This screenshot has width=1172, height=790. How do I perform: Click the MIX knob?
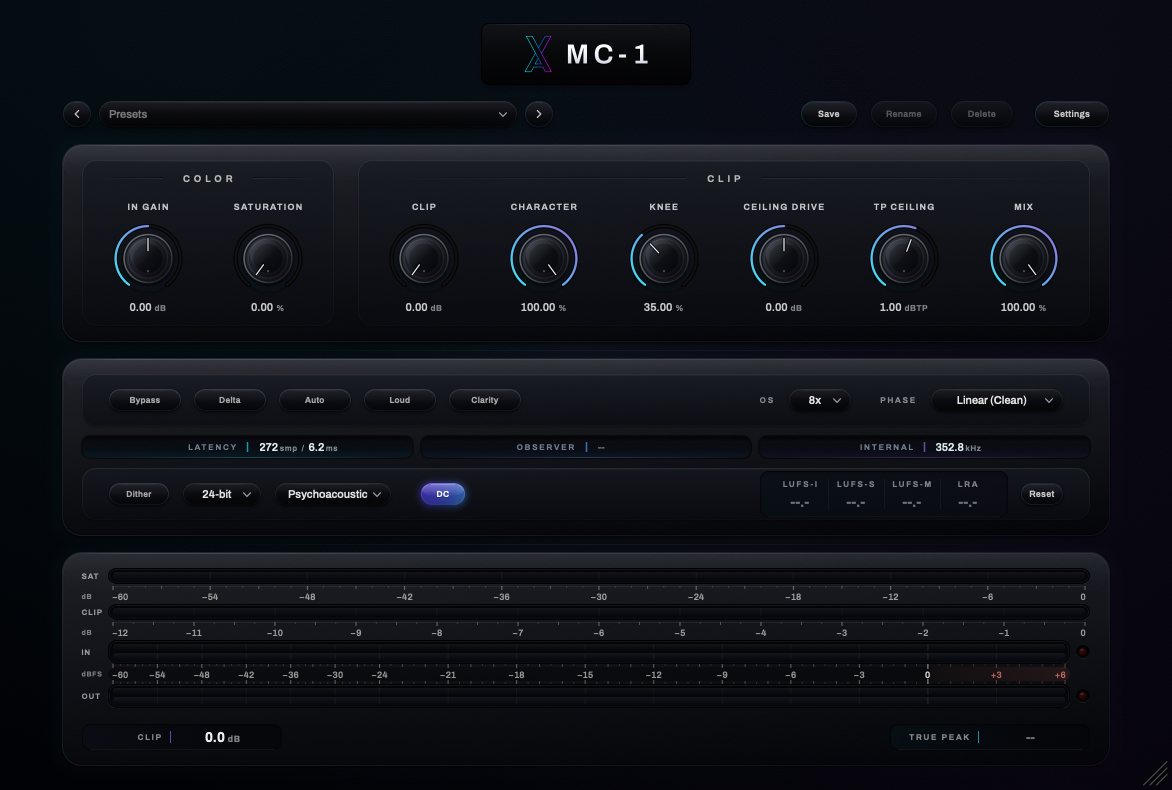pos(1024,259)
